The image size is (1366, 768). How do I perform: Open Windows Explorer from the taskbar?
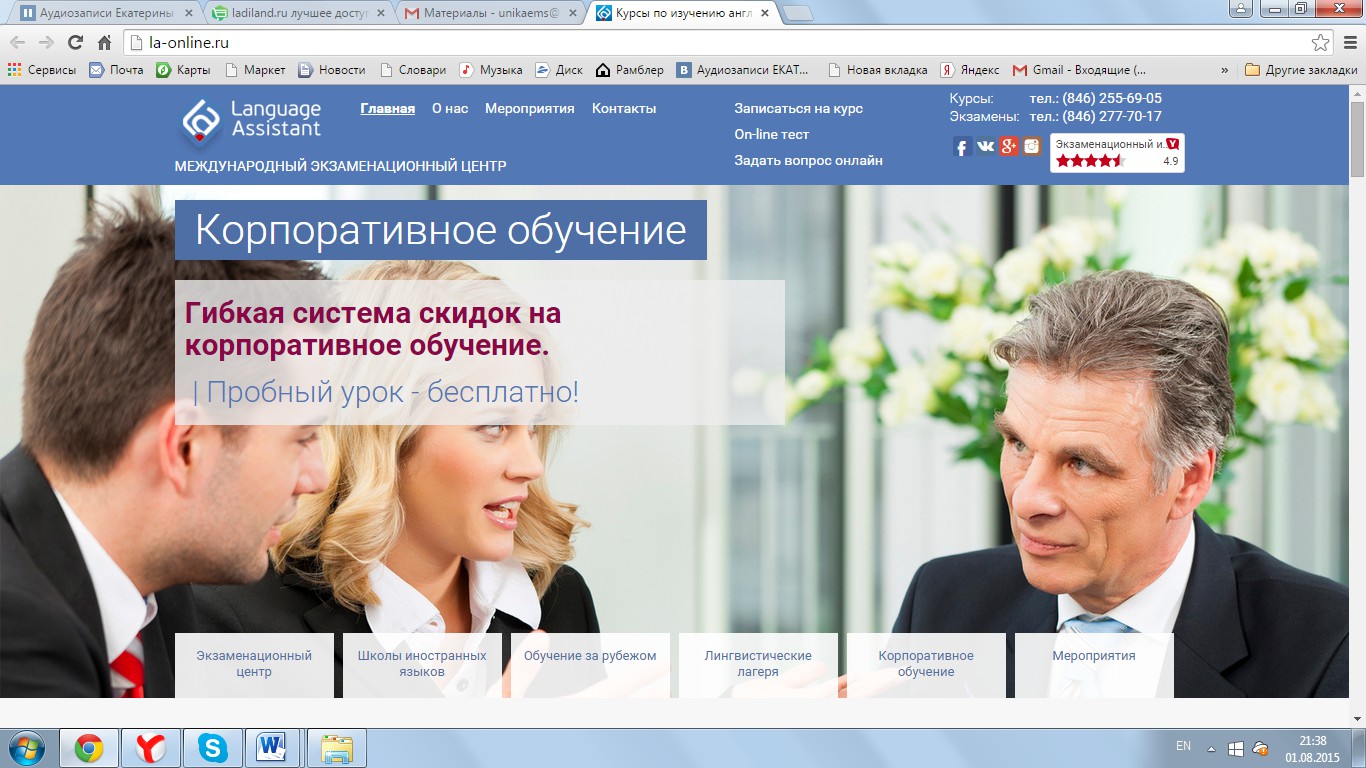tap(337, 748)
